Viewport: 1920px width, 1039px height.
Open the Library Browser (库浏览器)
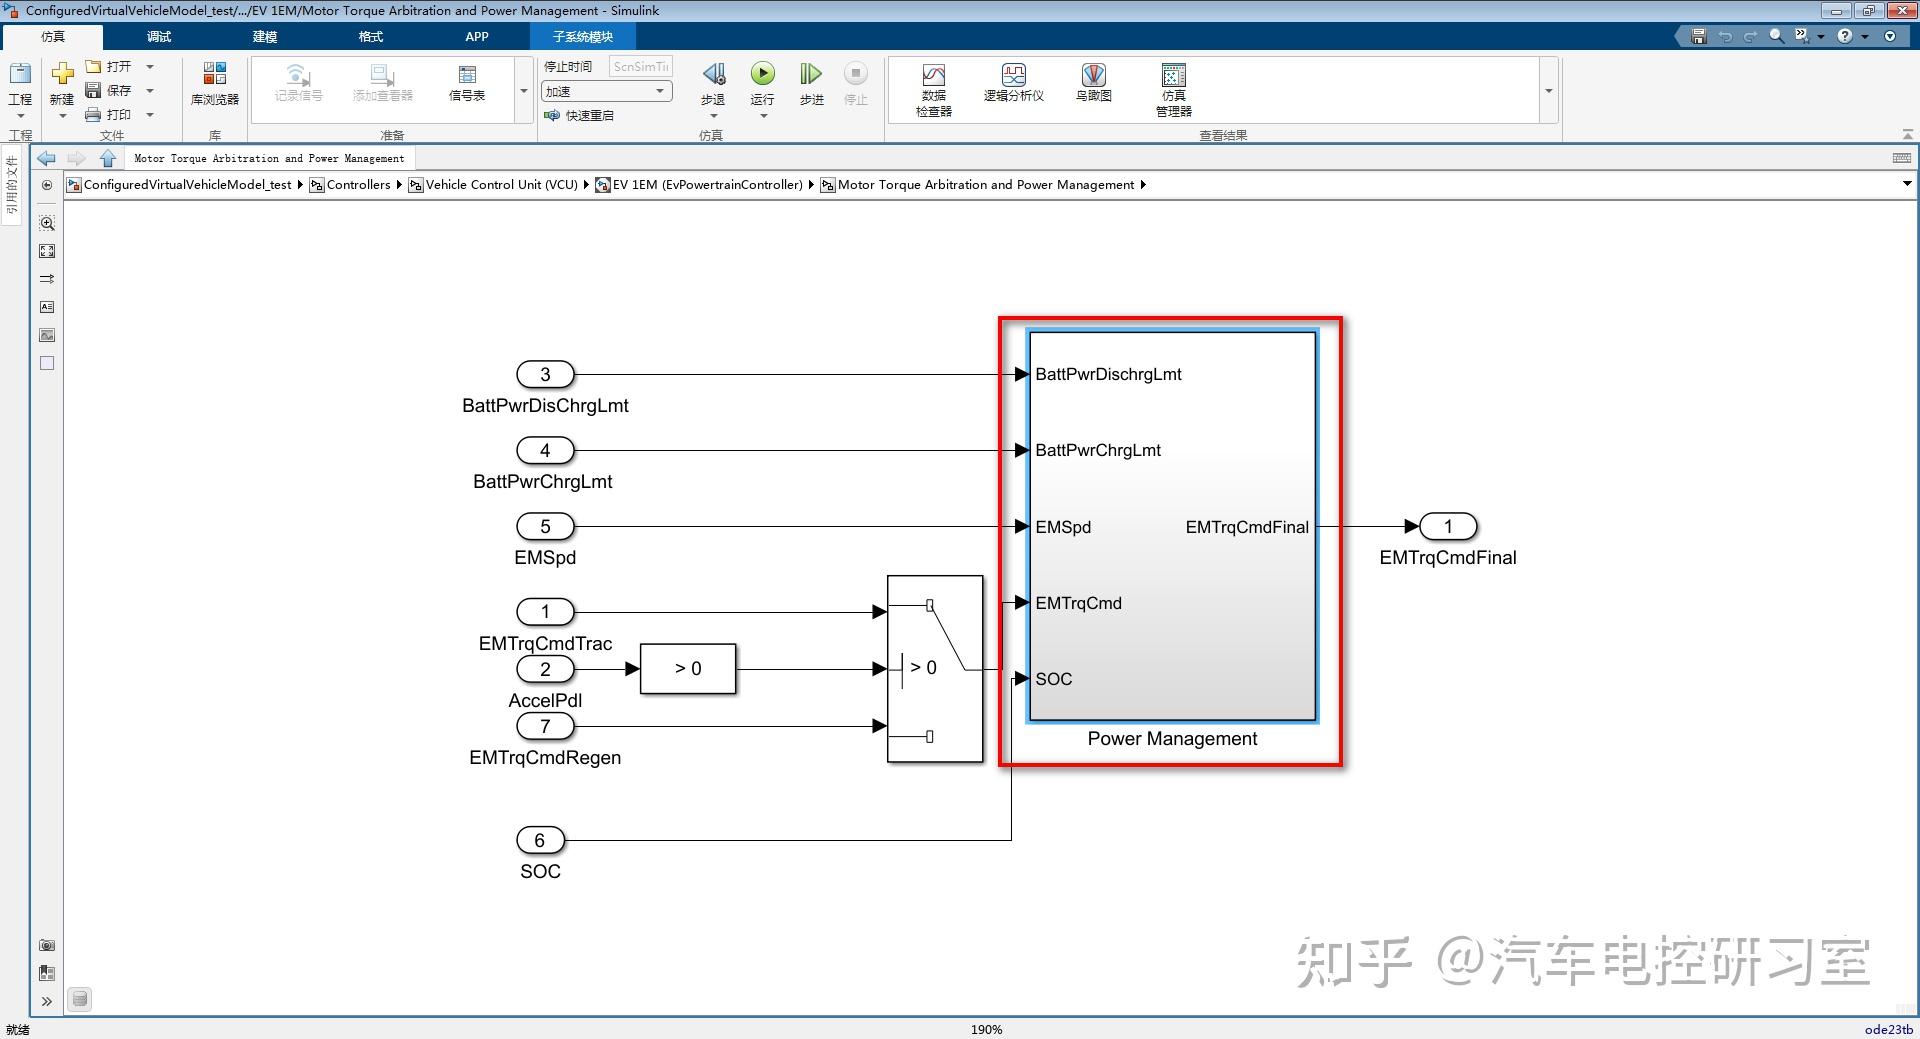[213, 85]
